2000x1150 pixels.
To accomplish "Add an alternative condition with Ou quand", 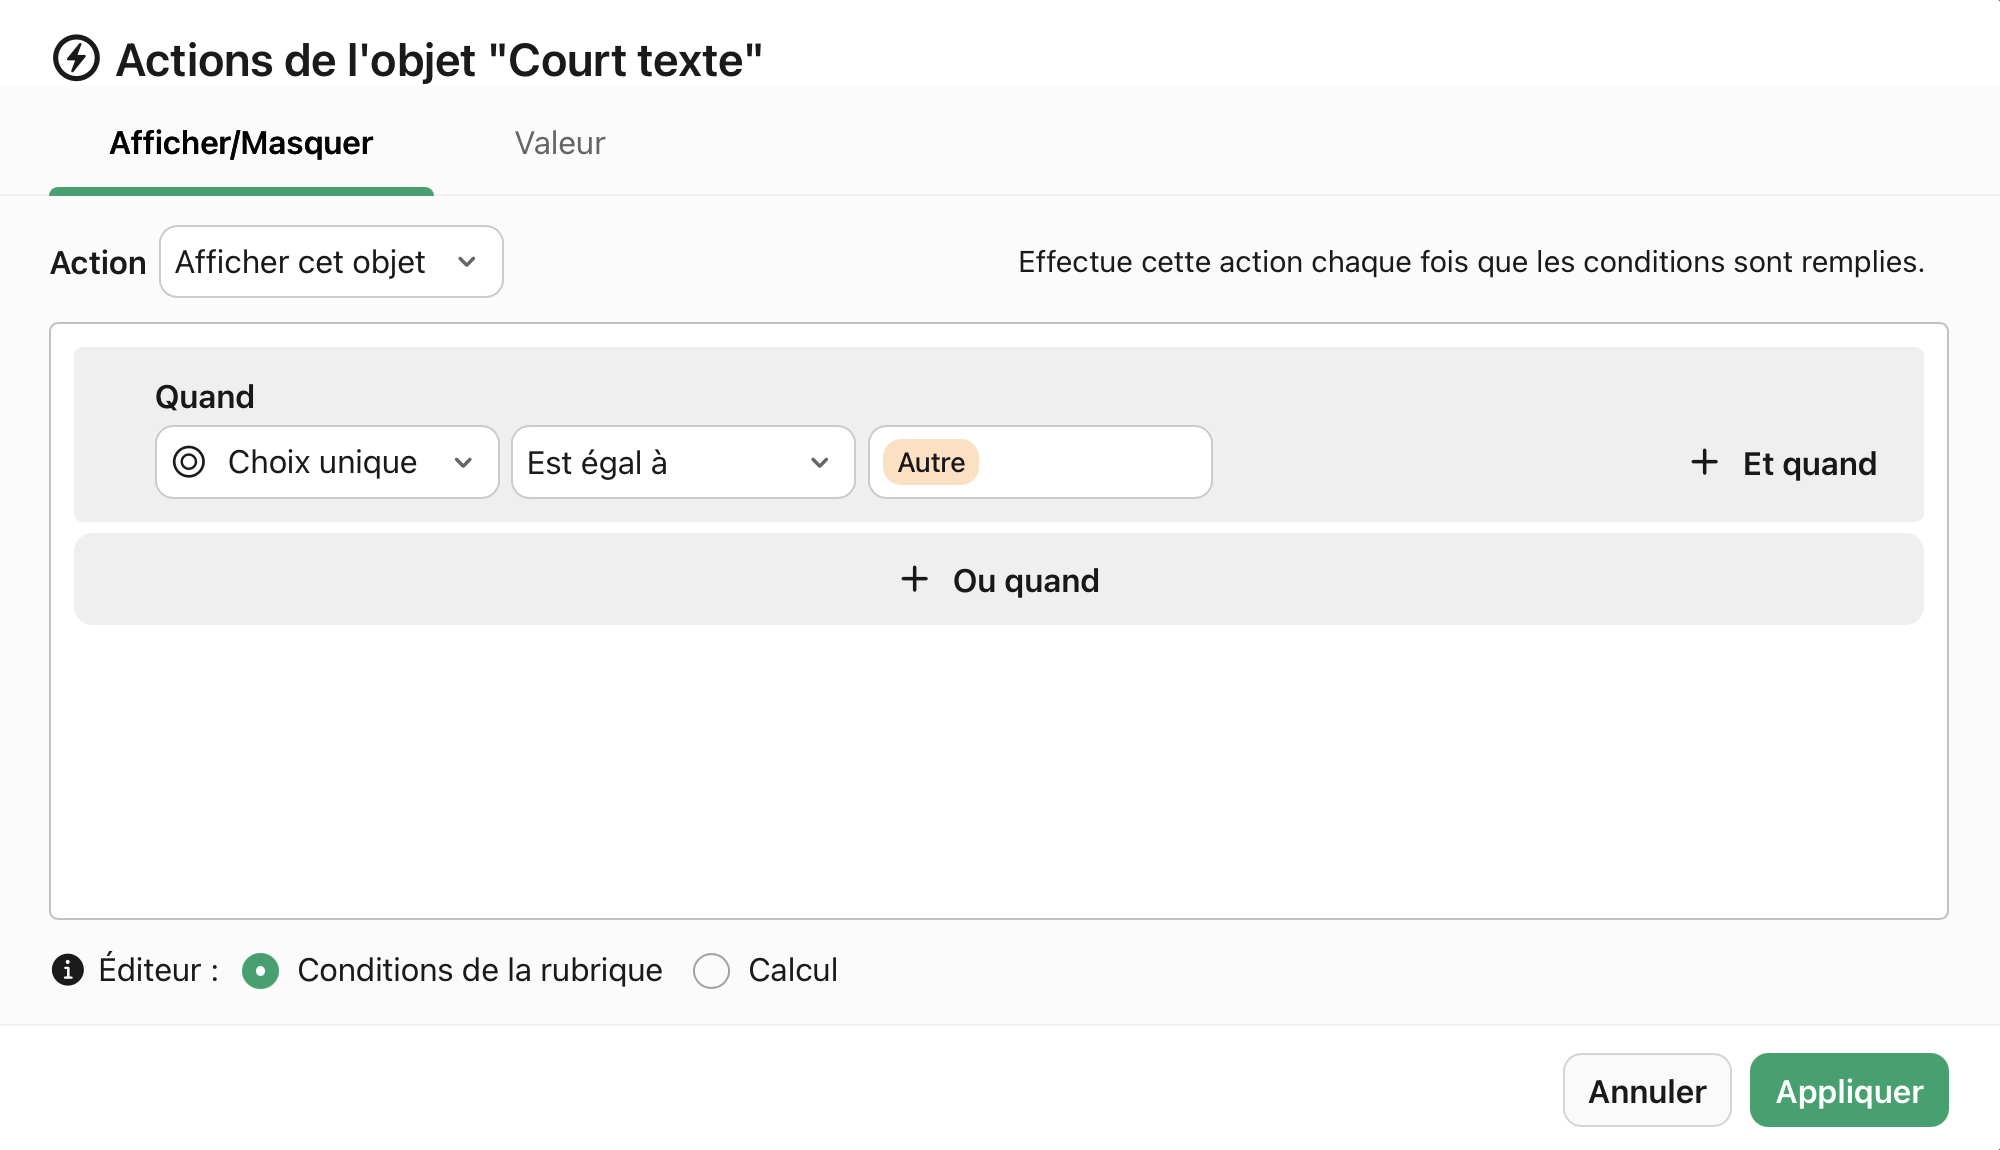I will (998, 580).
